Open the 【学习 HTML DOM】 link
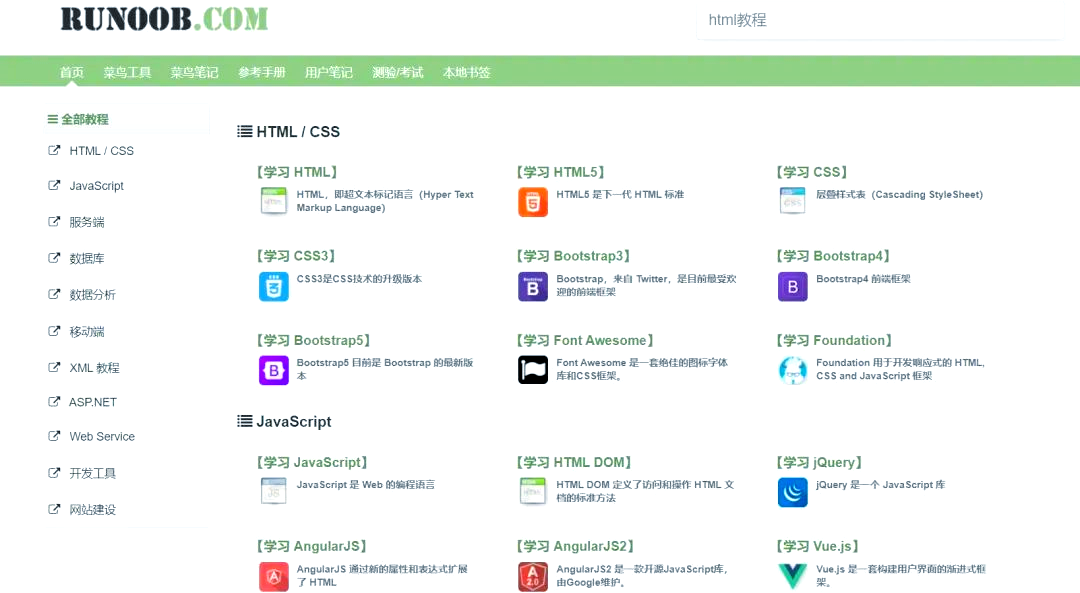 (574, 463)
